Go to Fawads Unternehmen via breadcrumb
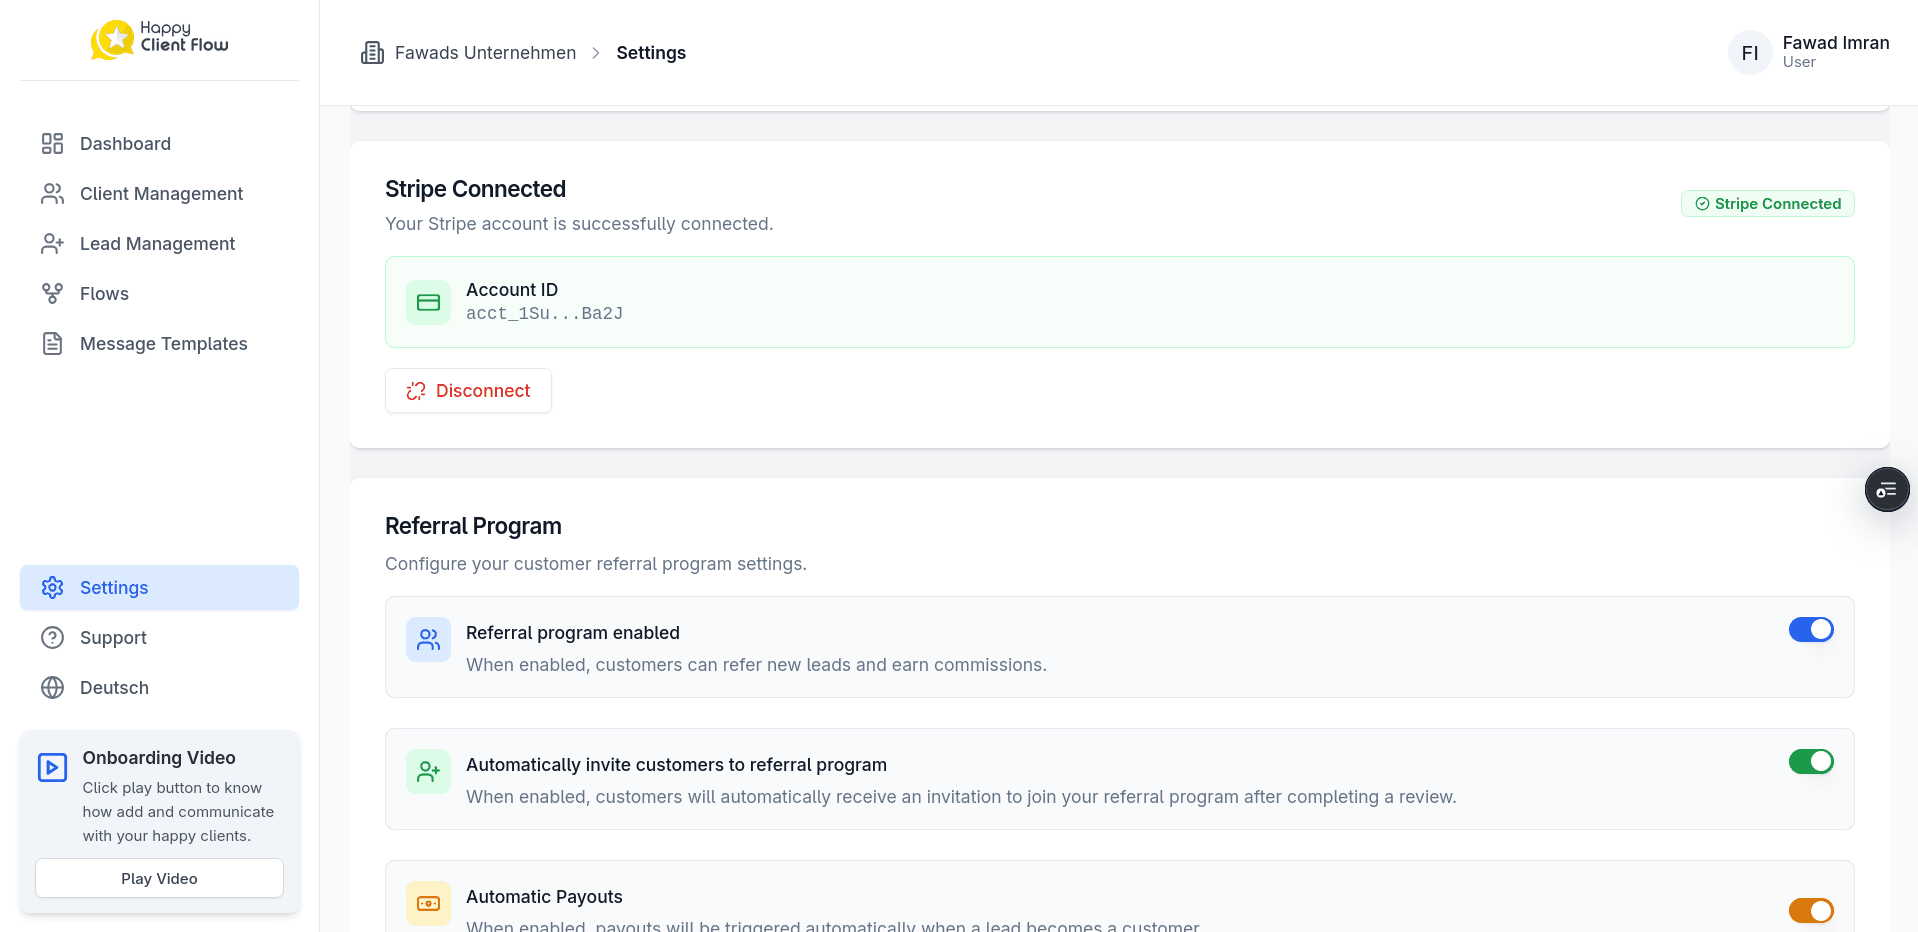Viewport: 1918px width, 932px height. point(484,52)
